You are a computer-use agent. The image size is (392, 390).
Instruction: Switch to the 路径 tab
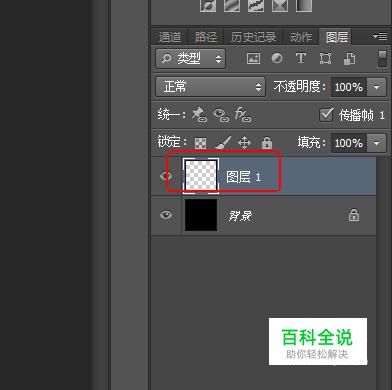click(x=205, y=37)
